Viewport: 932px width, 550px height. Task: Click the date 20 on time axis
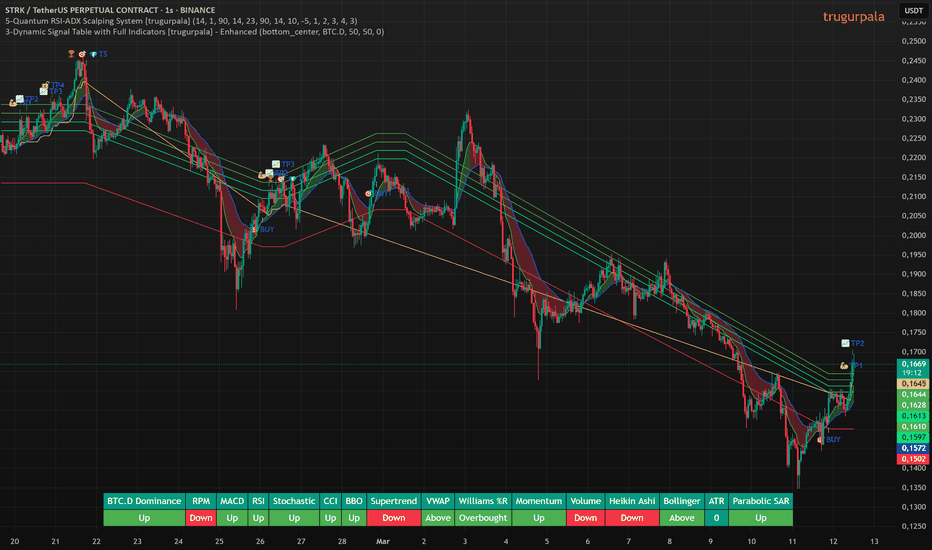pyautogui.click(x=14, y=541)
